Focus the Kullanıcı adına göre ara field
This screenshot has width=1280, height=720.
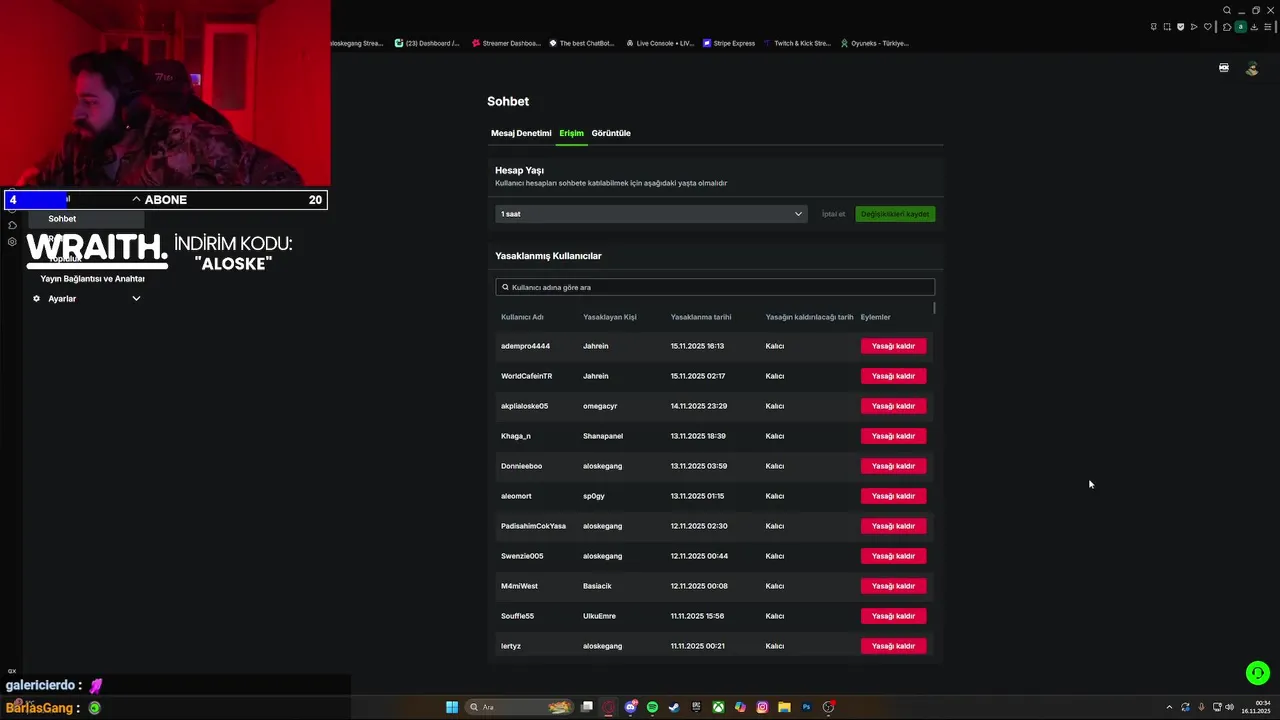click(715, 287)
